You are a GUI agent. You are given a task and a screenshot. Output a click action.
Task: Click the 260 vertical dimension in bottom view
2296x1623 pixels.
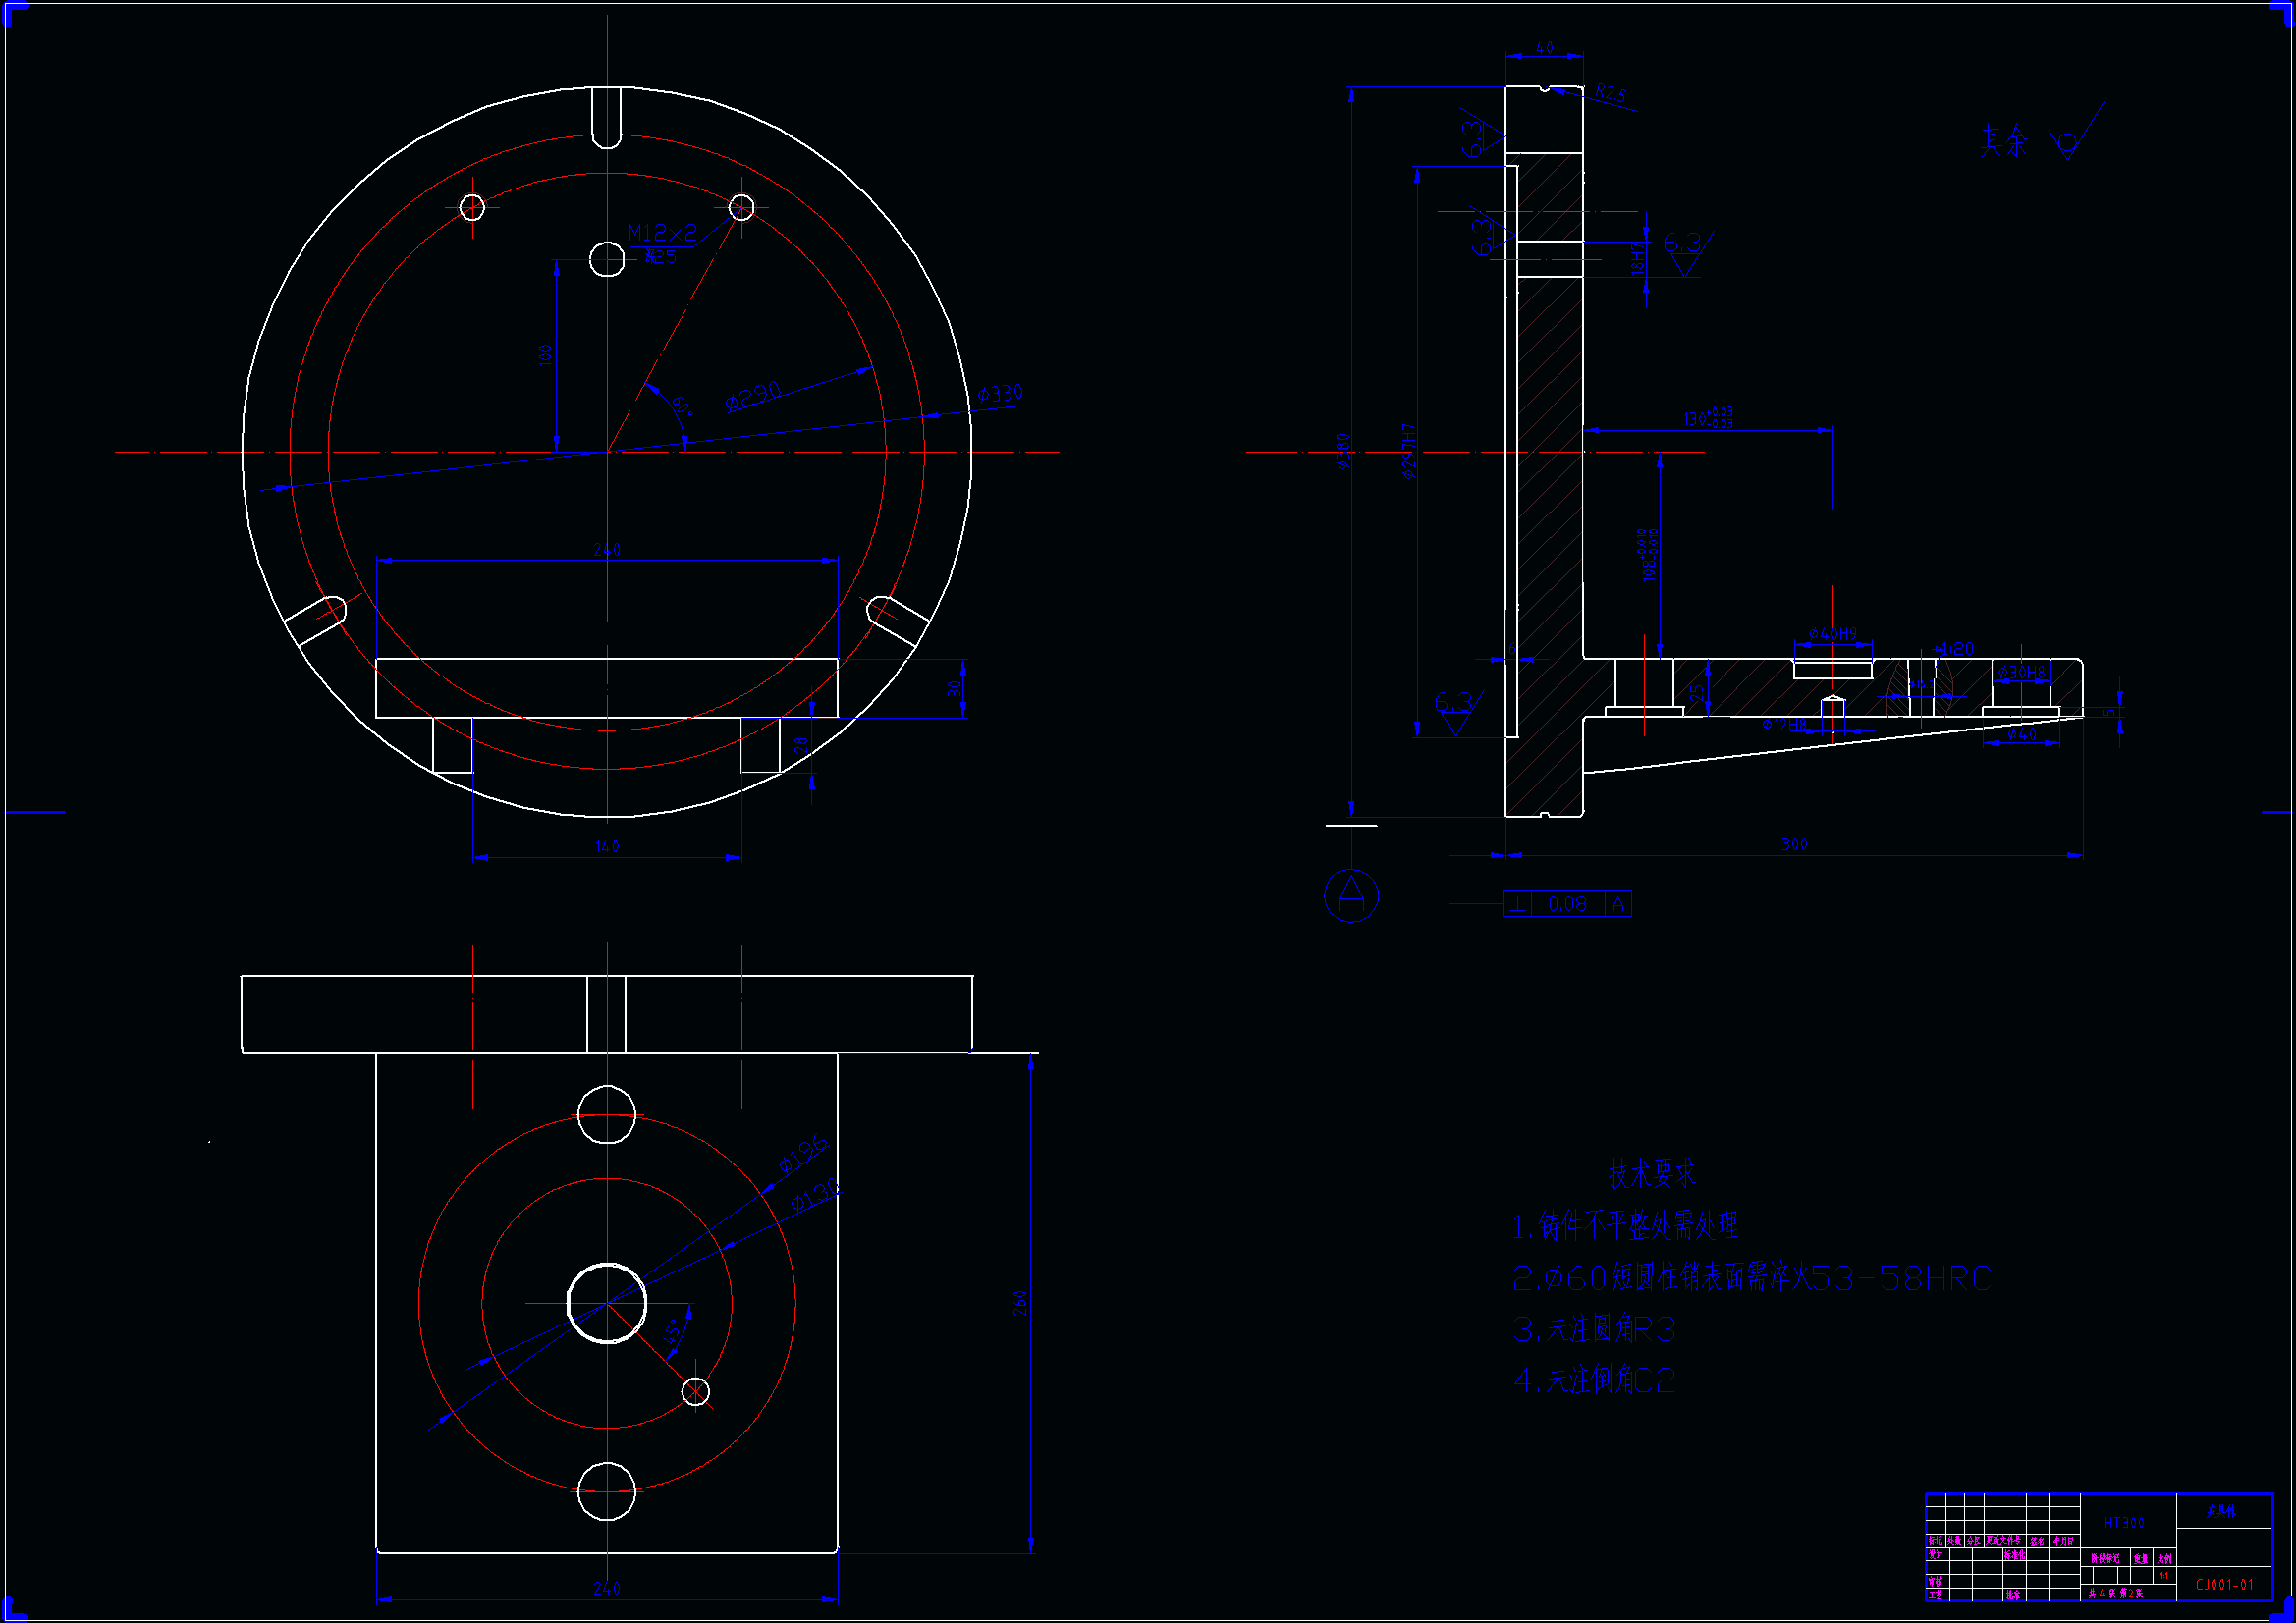click(x=1020, y=1302)
